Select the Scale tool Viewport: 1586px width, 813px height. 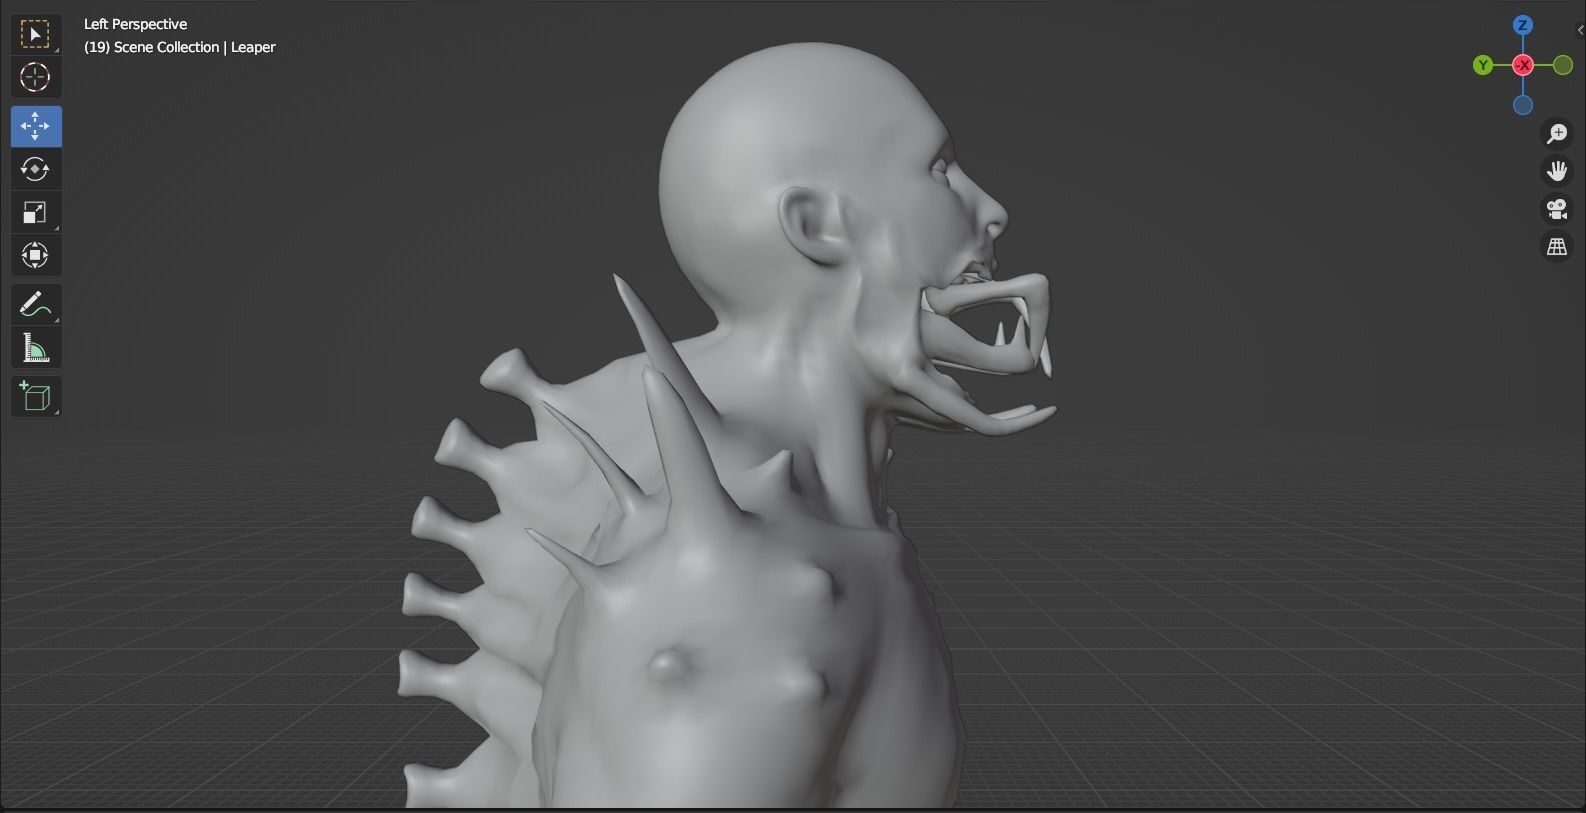pyautogui.click(x=35, y=212)
